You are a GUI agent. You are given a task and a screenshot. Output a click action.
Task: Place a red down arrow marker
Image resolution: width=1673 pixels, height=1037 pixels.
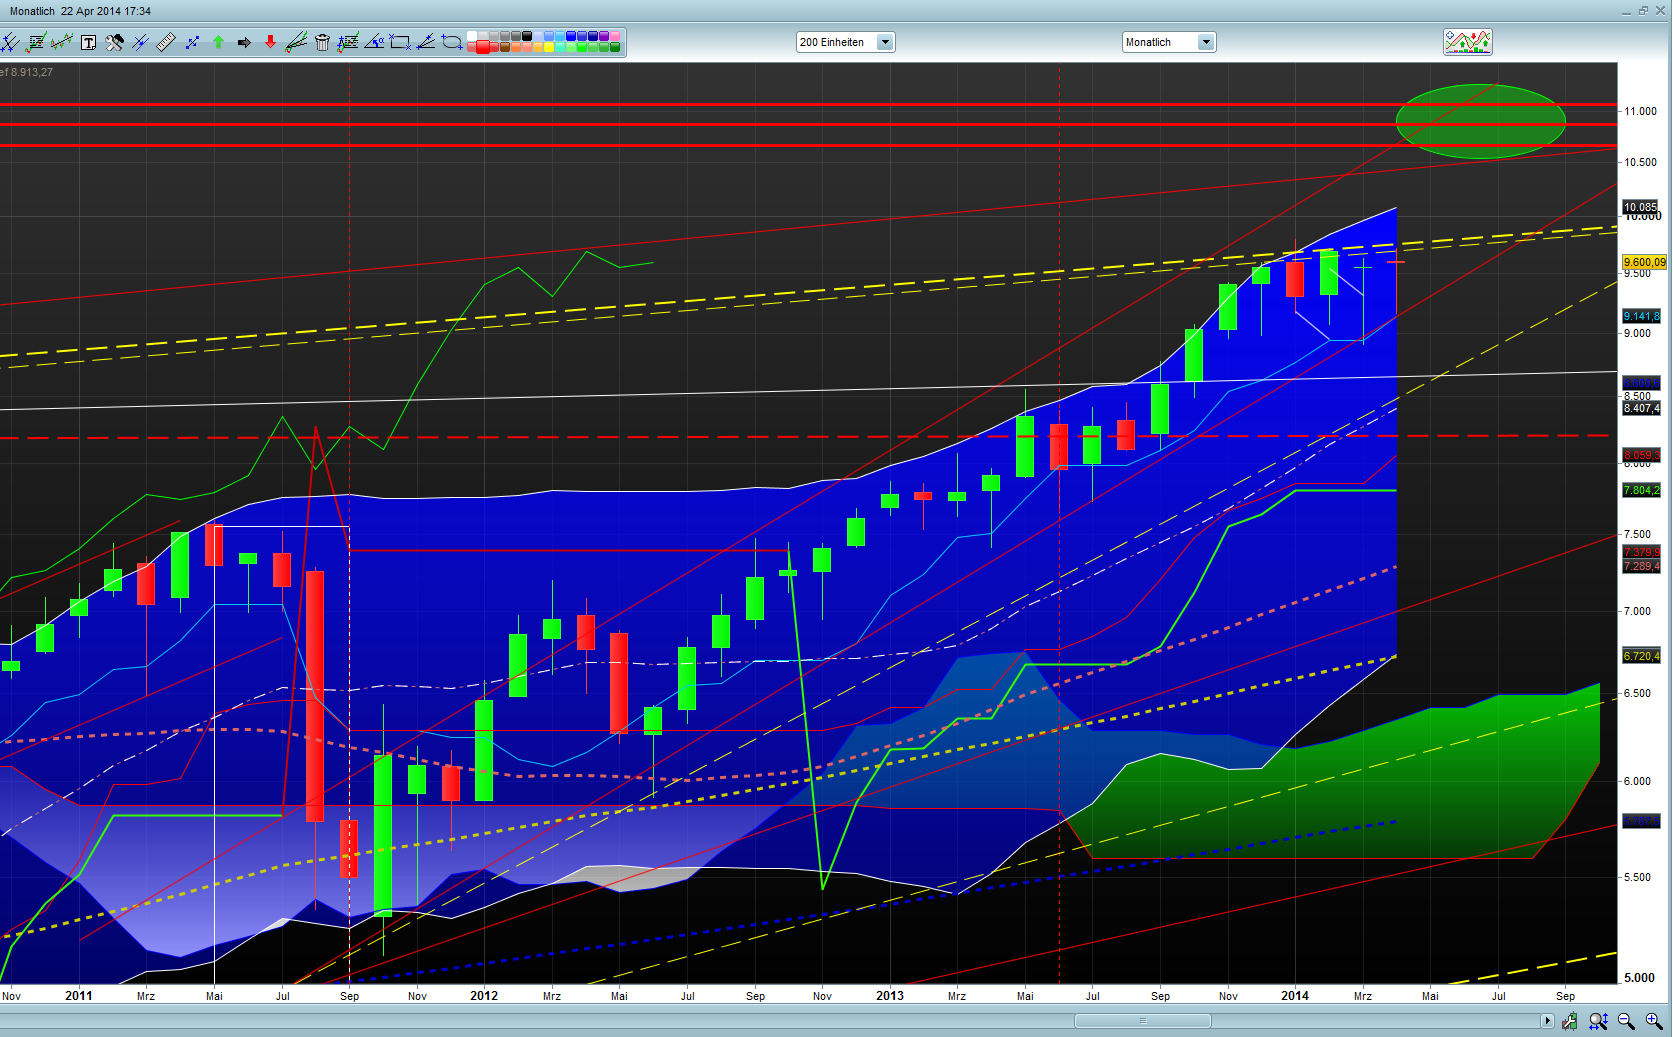tap(270, 42)
